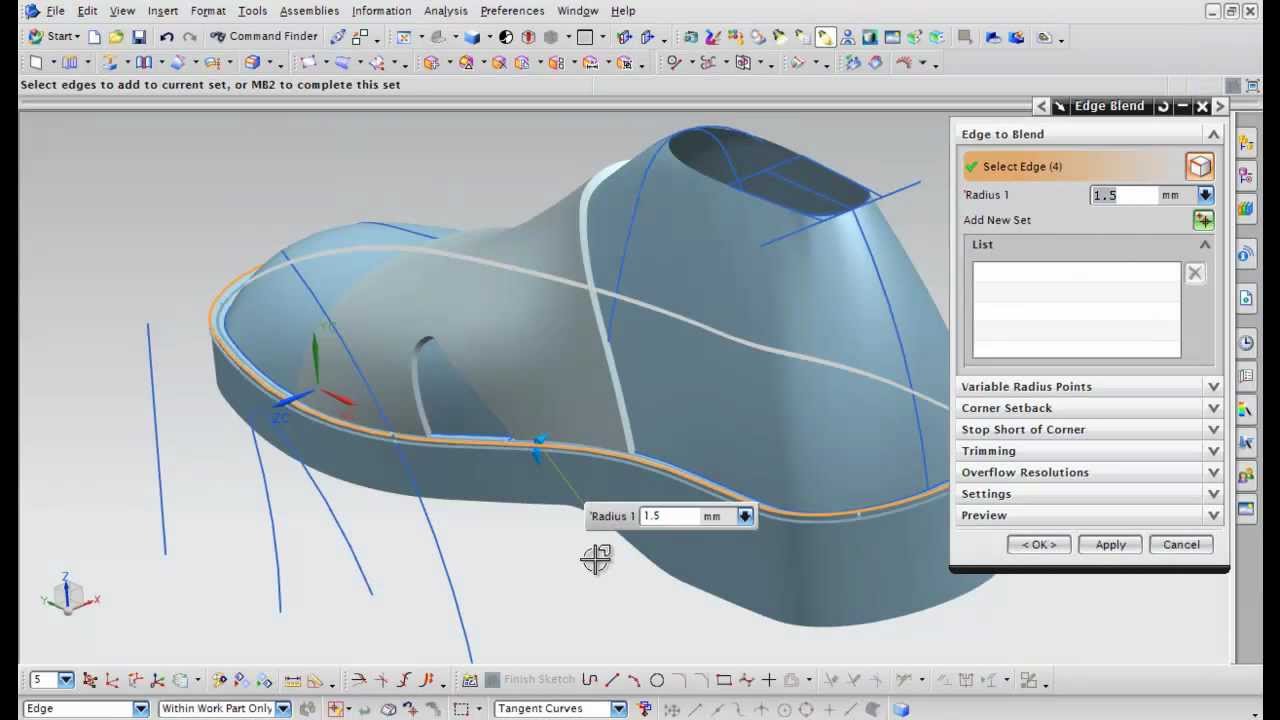Image resolution: width=1280 pixels, height=720 pixels.
Task: Click the Save disk icon
Action: click(x=139, y=37)
